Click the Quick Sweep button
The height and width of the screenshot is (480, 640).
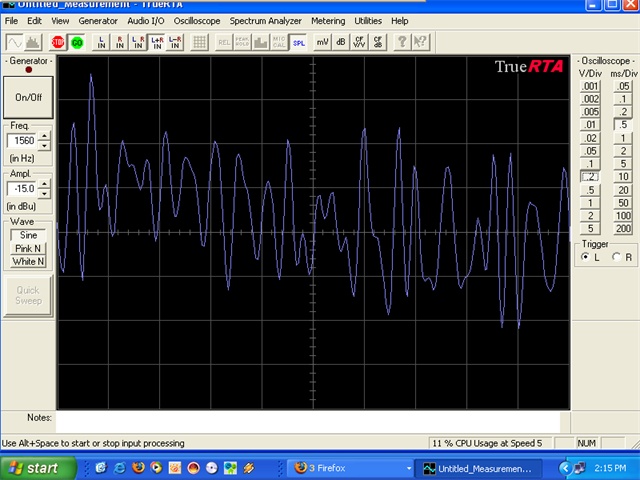[x=28, y=296]
